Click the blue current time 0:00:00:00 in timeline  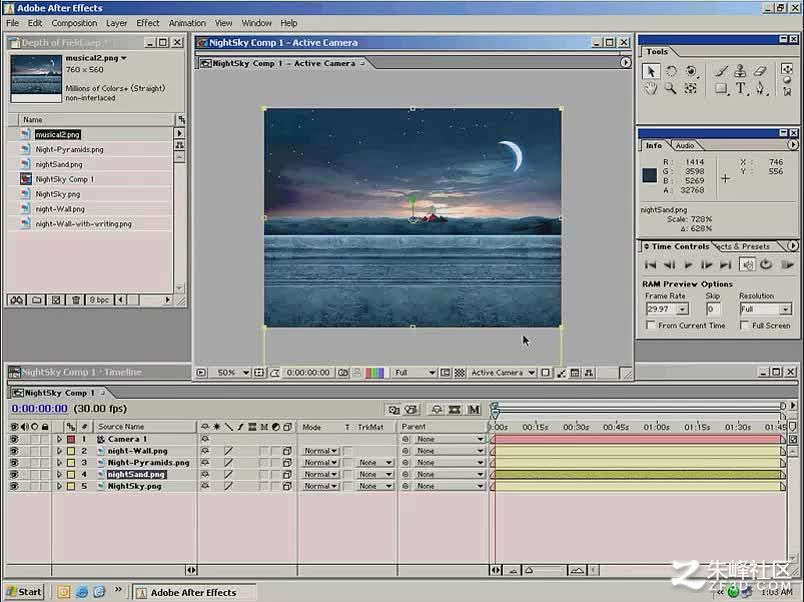point(39,409)
